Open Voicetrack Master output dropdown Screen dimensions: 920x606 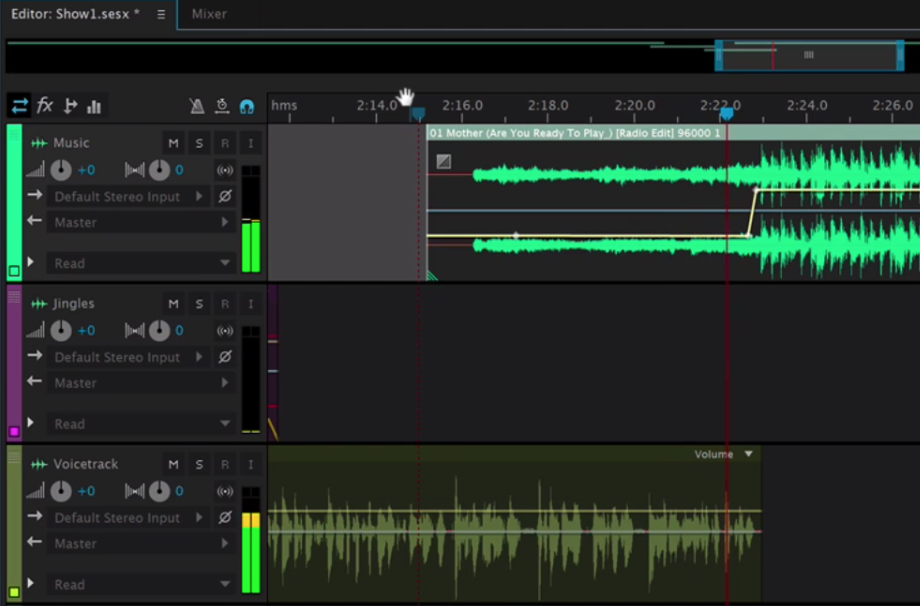(x=141, y=544)
